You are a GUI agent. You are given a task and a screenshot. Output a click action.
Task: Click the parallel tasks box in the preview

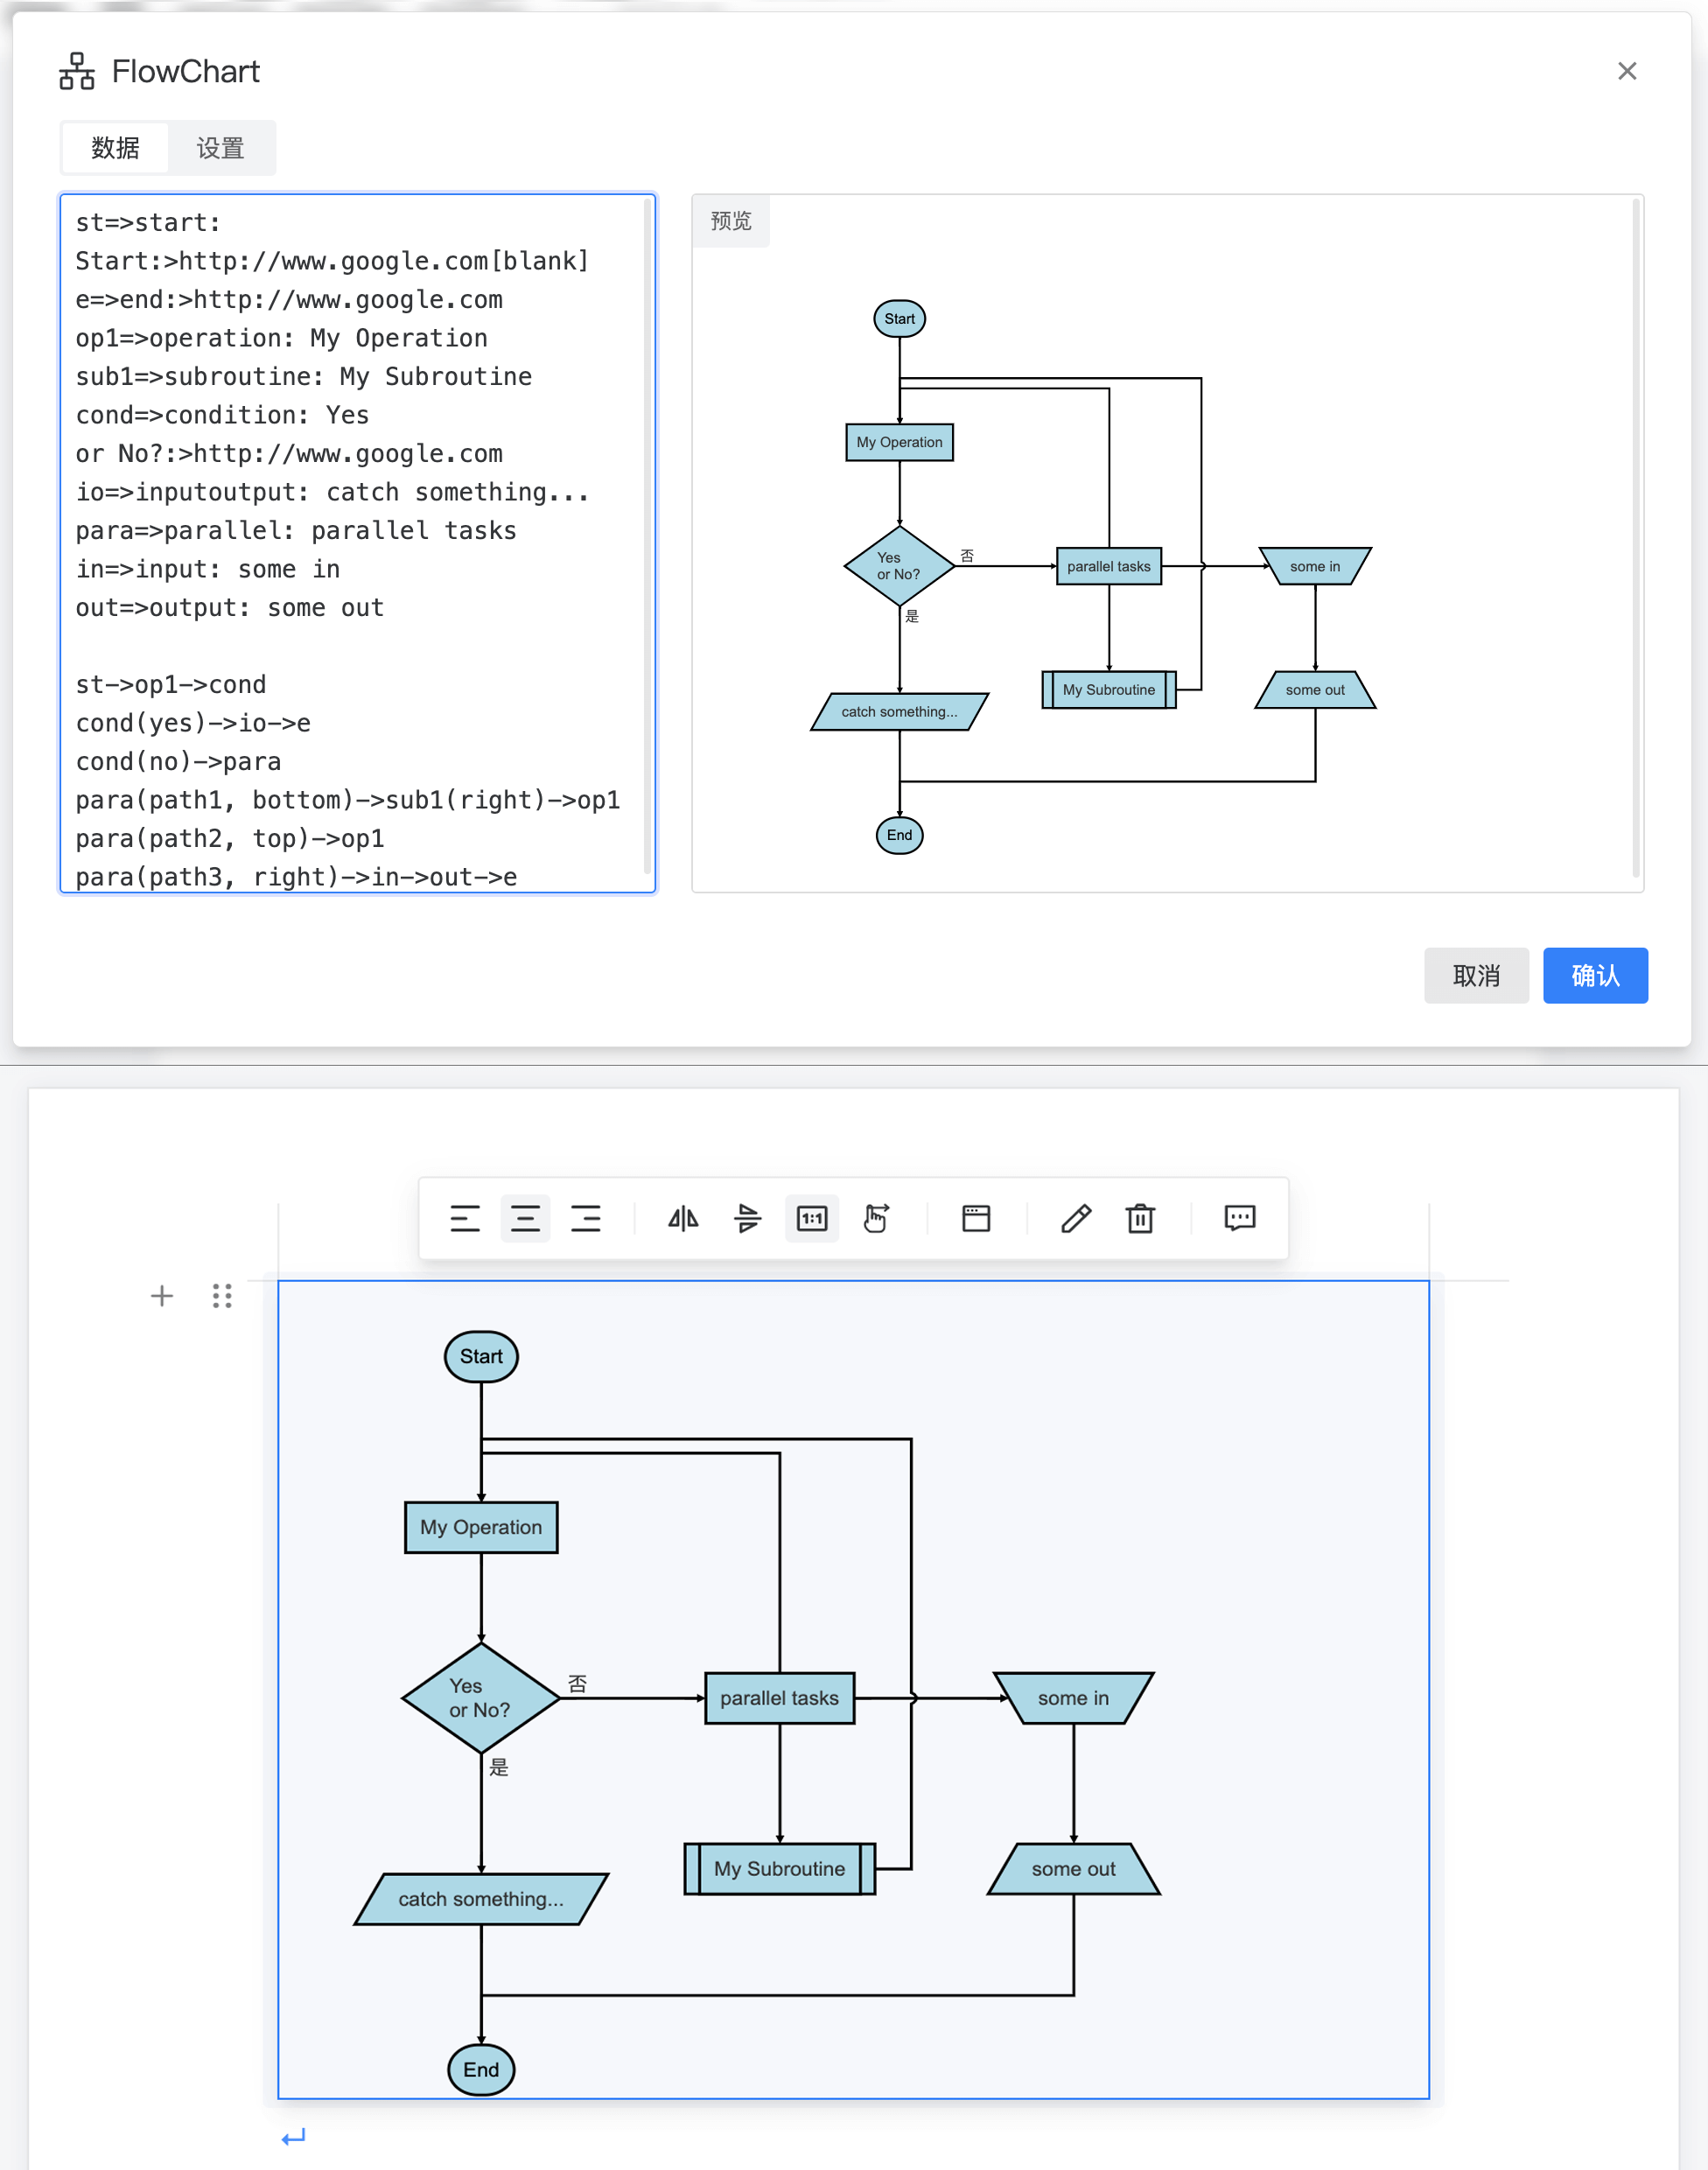pos(1109,566)
